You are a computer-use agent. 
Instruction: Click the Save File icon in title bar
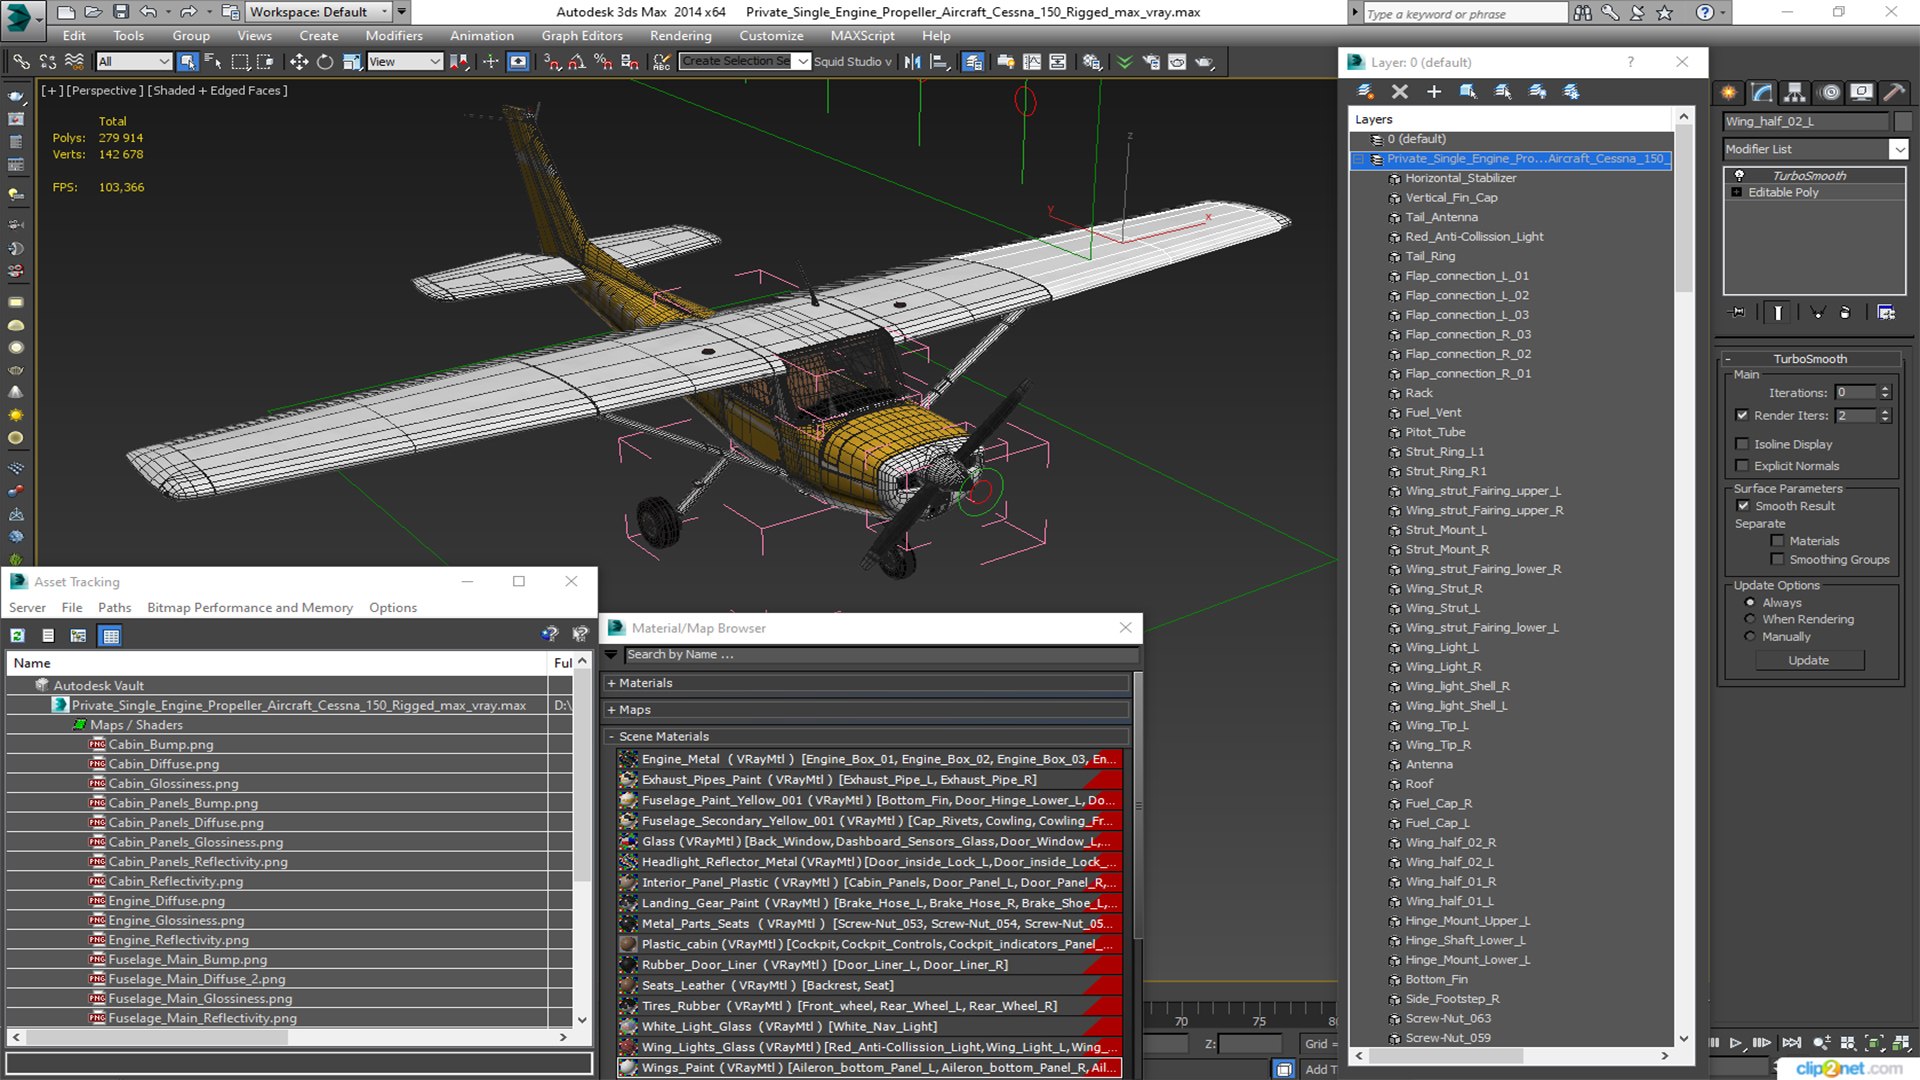click(x=120, y=12)
